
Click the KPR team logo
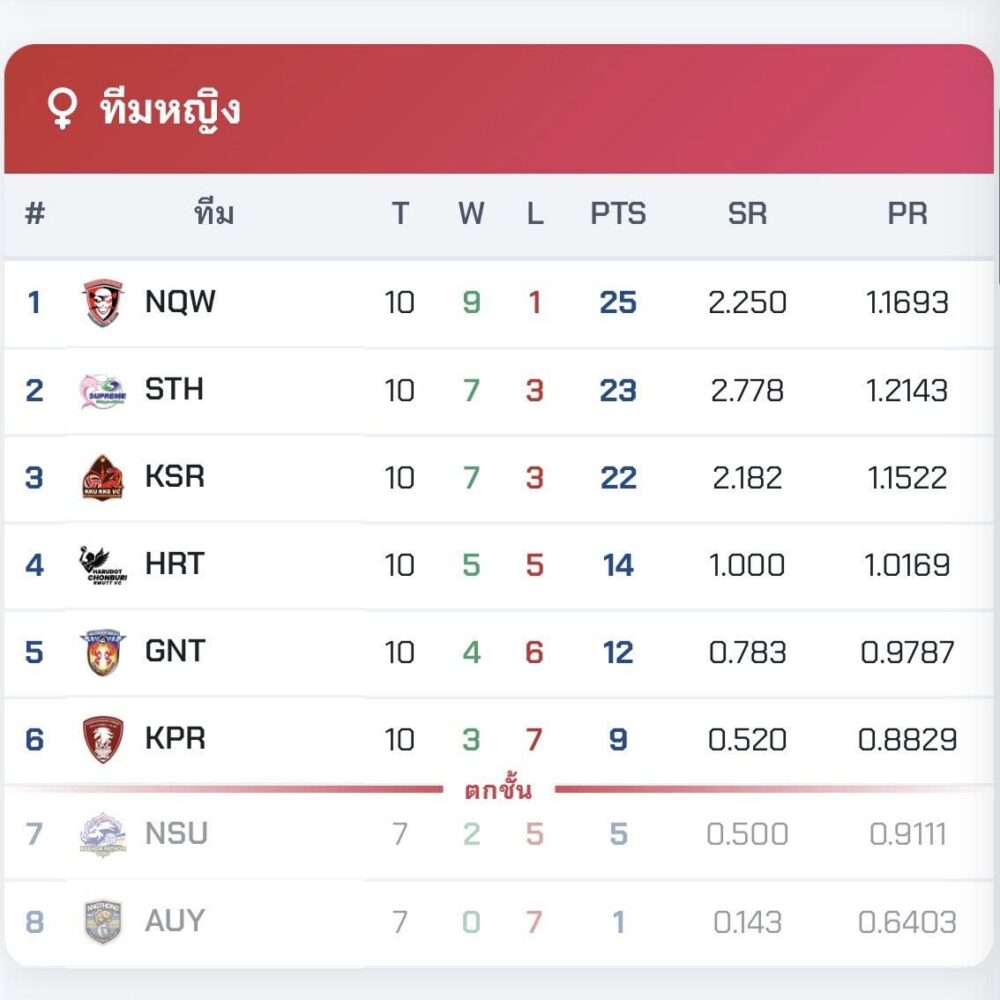click(103, 740)
